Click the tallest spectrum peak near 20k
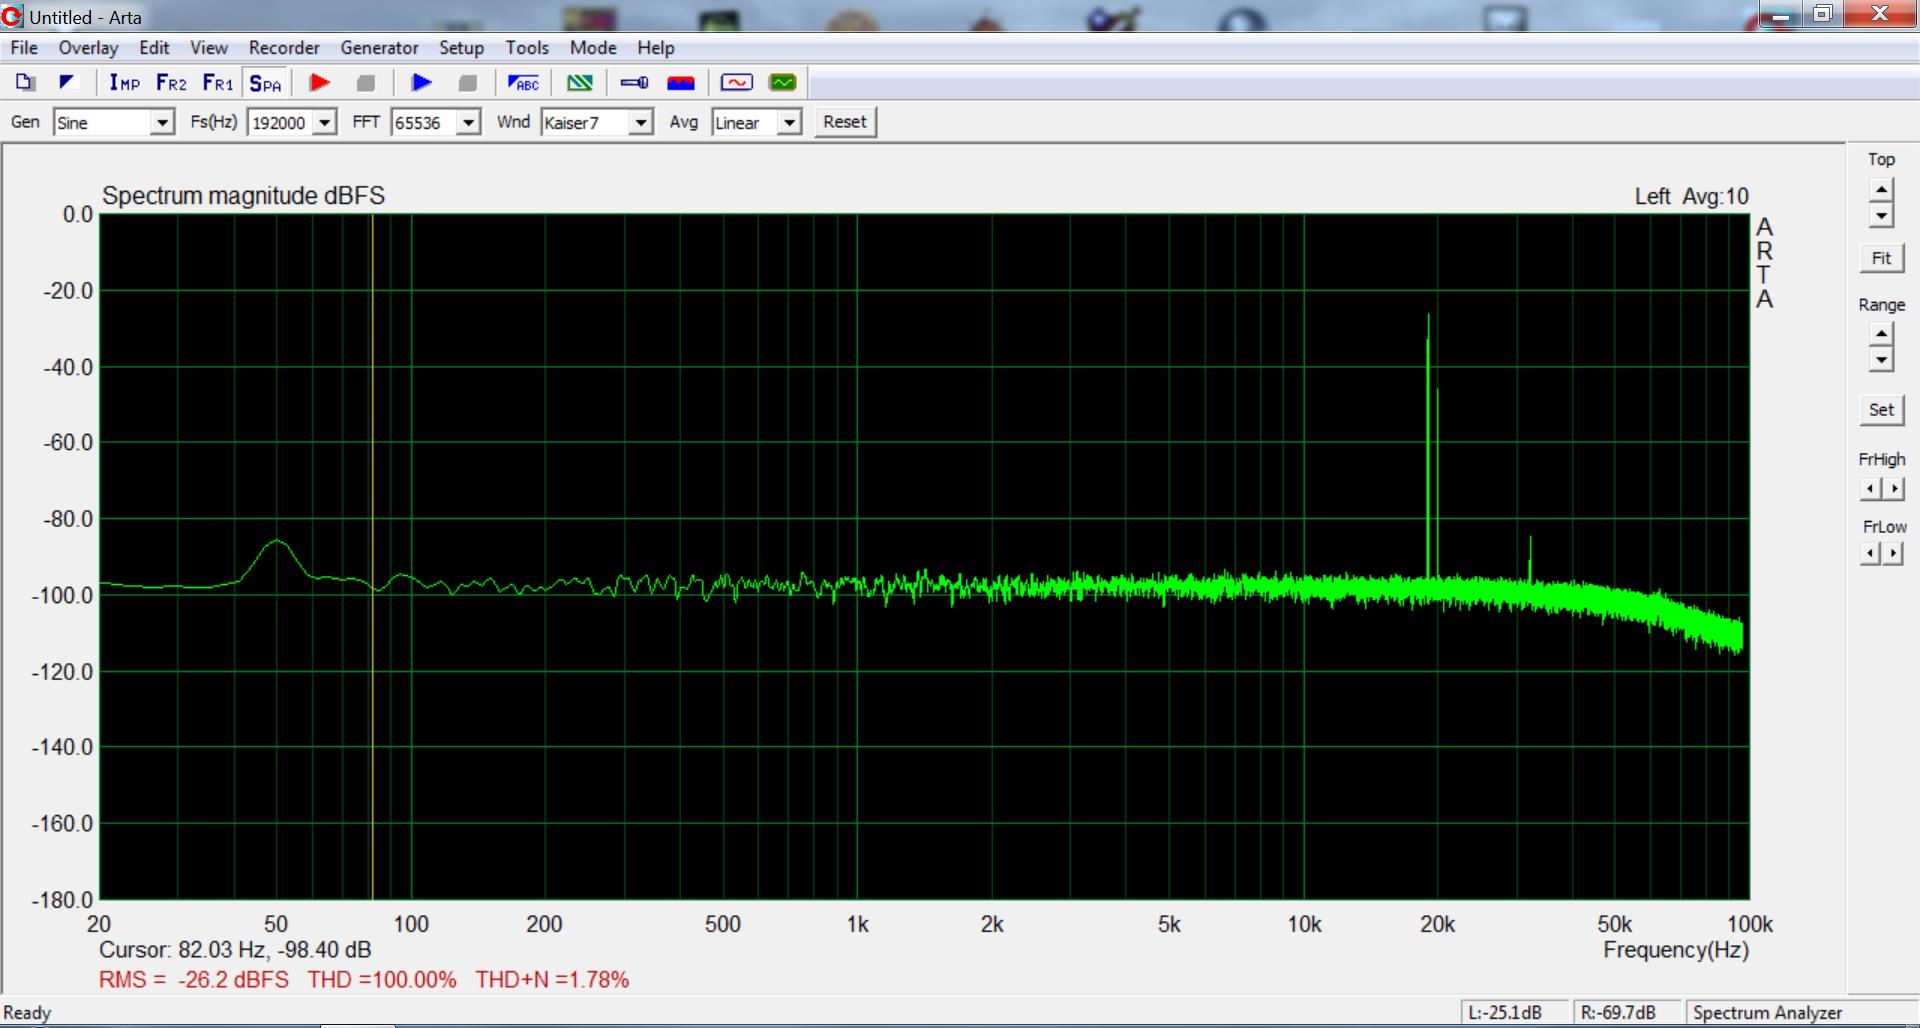Screen dimensions: 1924x1028 tap(1428, 445)
